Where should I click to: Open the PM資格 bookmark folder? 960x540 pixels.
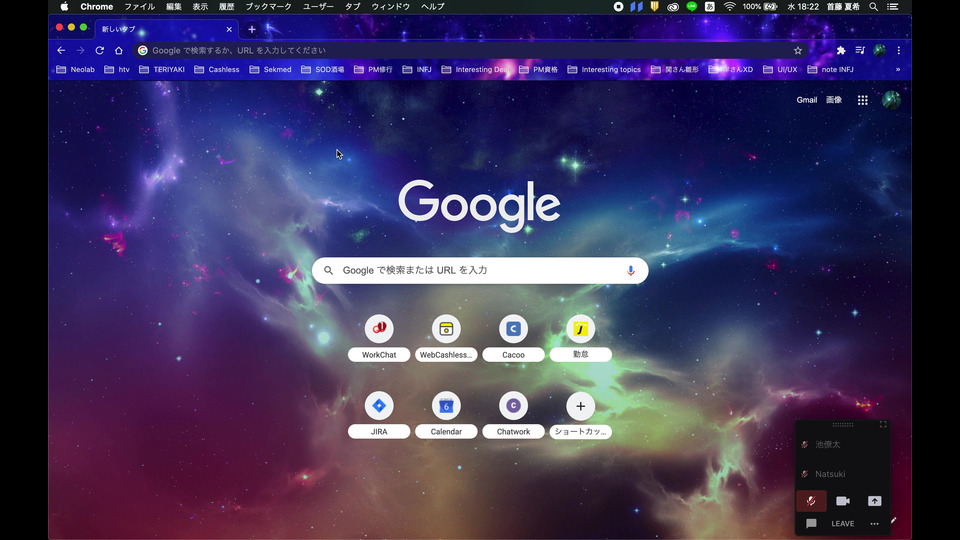click(x=538, y=70)
